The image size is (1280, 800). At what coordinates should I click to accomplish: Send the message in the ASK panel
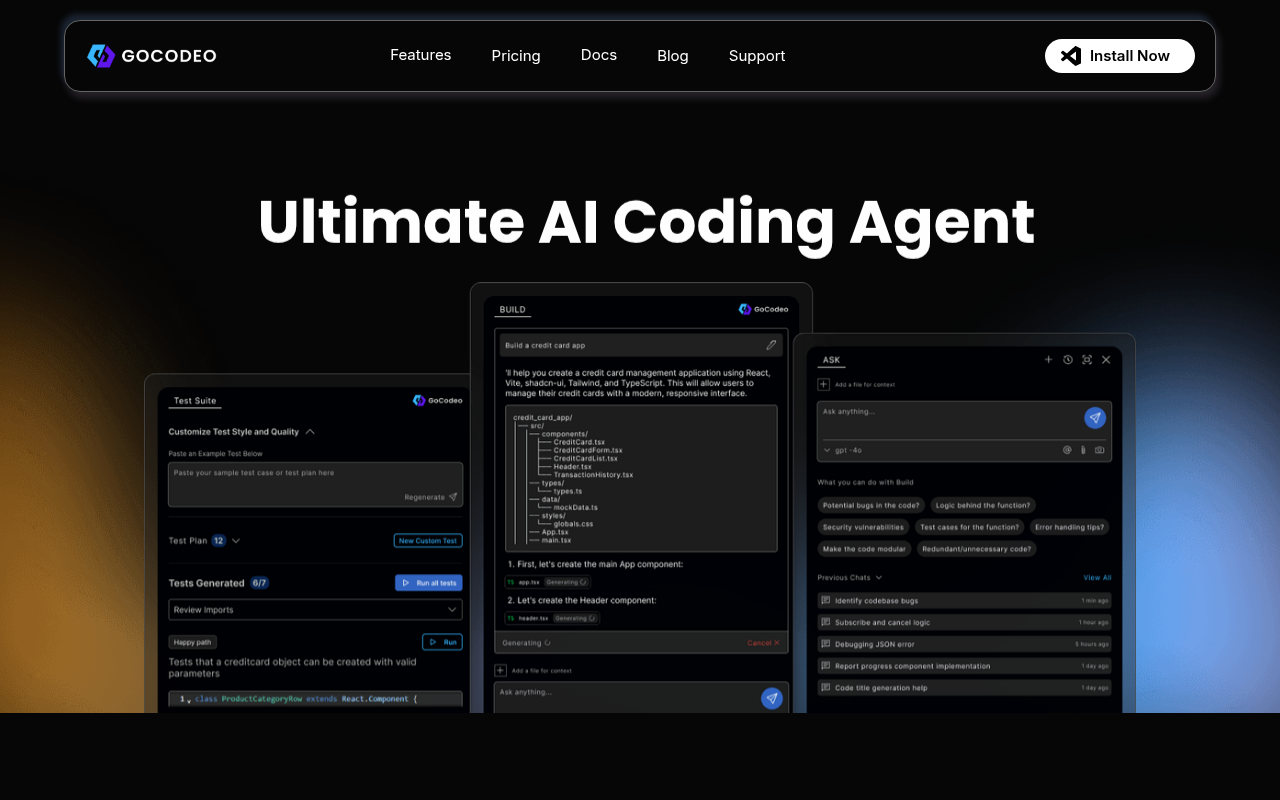click(x=1095, y=418)
